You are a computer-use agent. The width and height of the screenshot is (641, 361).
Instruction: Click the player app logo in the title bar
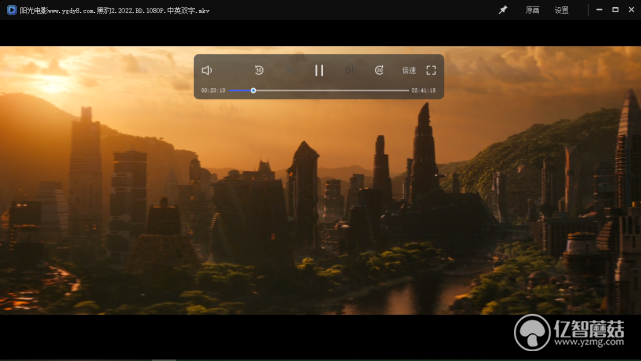pyautogui.click(x=11, y=10)
